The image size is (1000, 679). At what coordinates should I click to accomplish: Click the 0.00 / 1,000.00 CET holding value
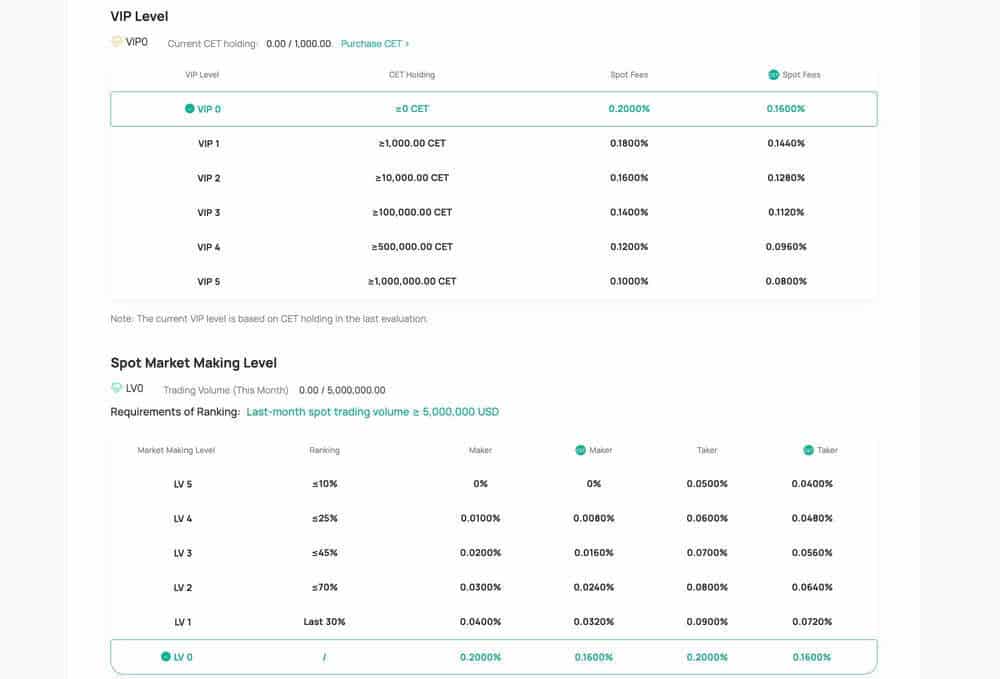[298, 43]
